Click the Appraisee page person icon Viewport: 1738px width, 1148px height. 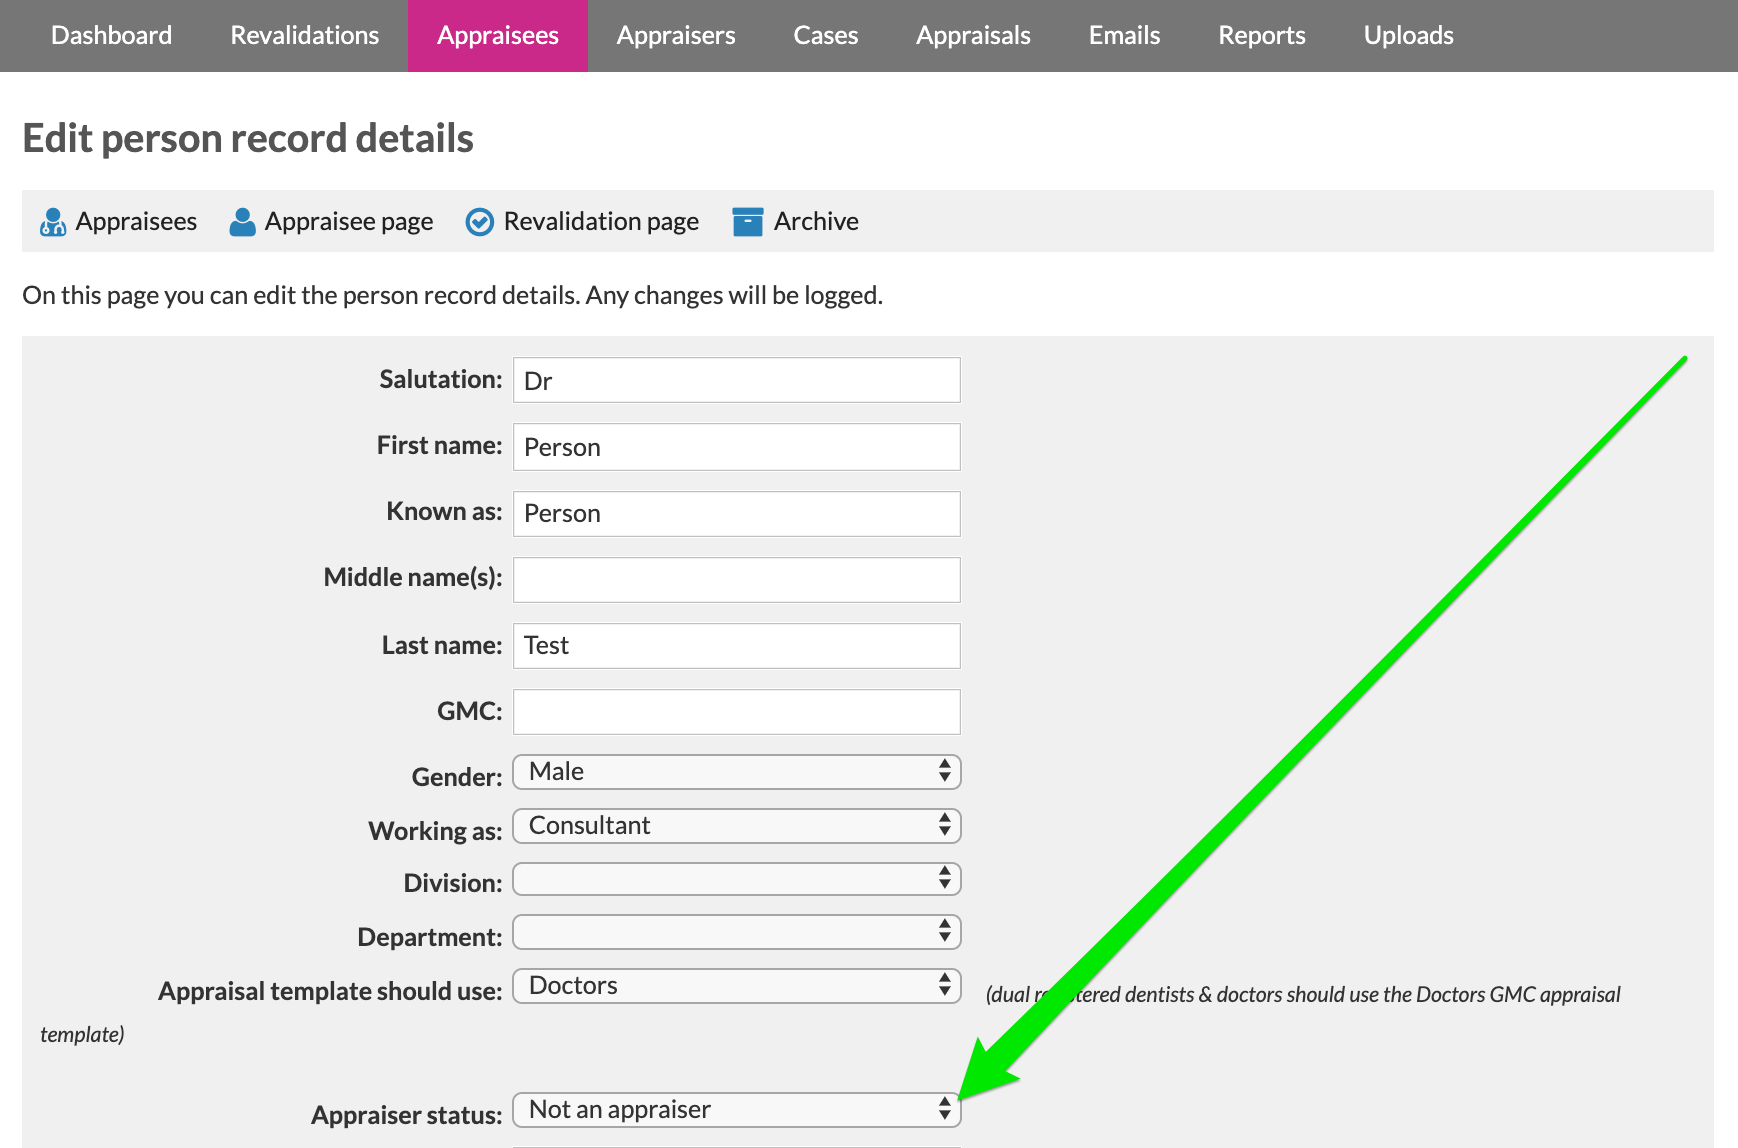242,222
